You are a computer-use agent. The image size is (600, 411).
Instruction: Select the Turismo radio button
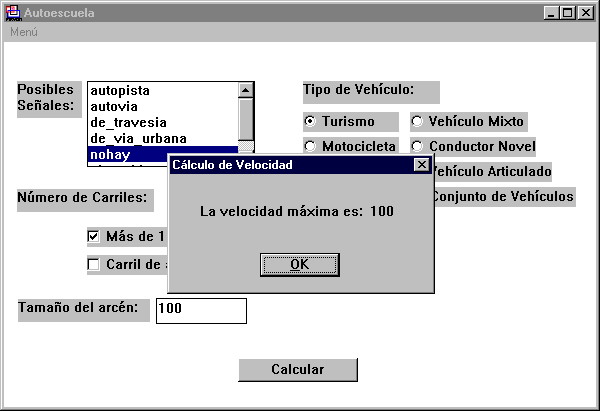click(x=310, y=122)
